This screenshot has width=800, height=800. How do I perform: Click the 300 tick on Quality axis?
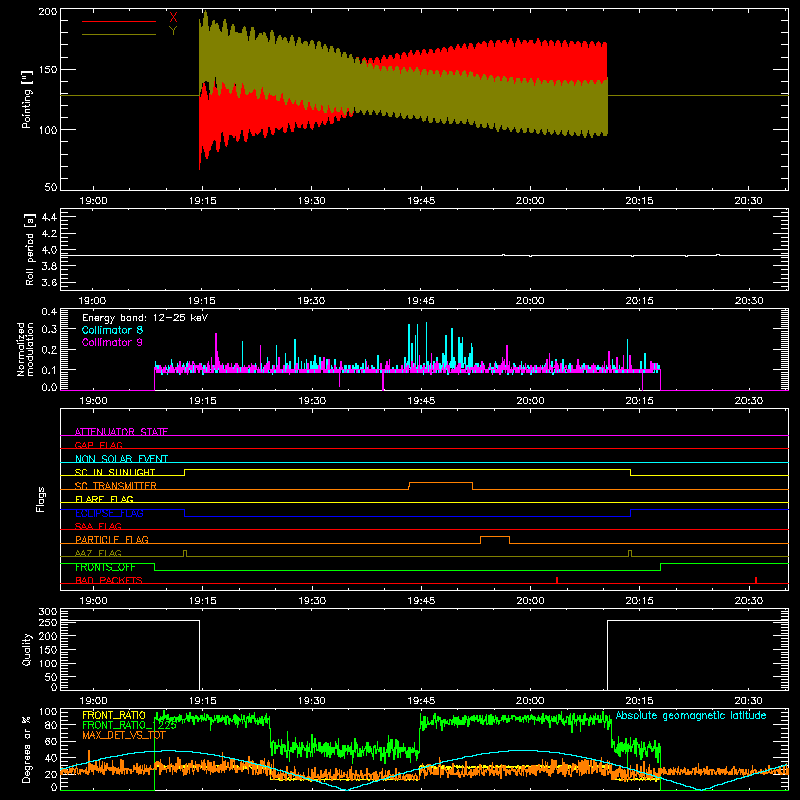(x=48, y=612)
